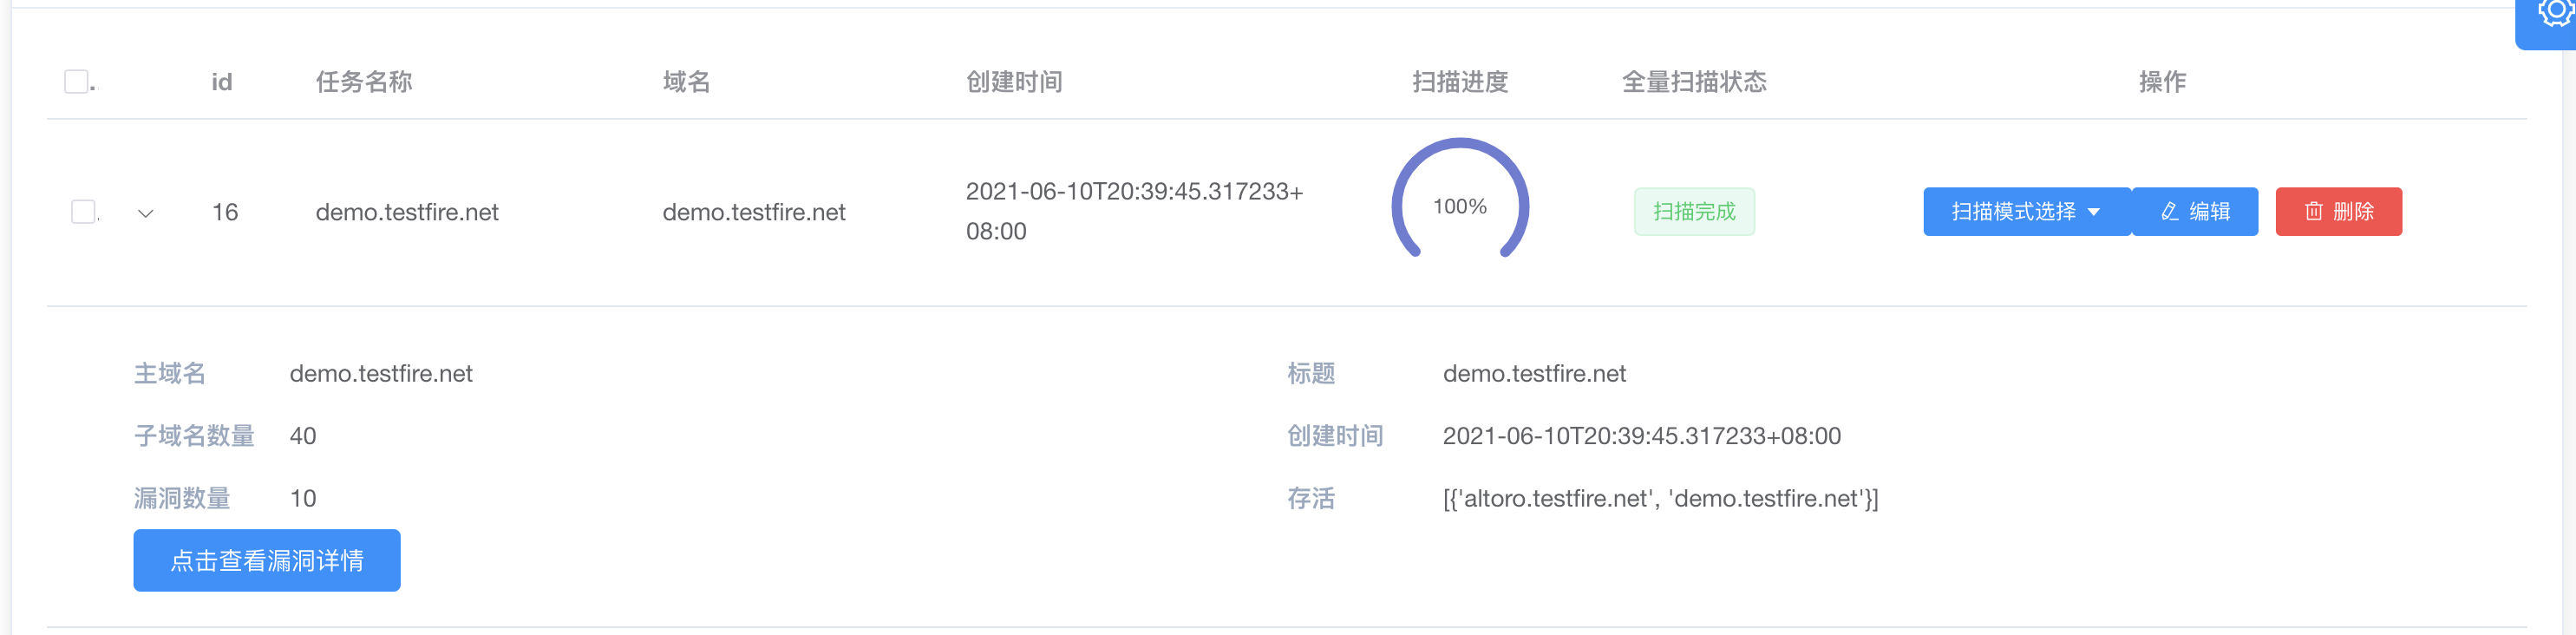The width and height of the screenshot is (2576, 635).
Task: Click the 子域名数量 value 40
Action: (303, 436)
